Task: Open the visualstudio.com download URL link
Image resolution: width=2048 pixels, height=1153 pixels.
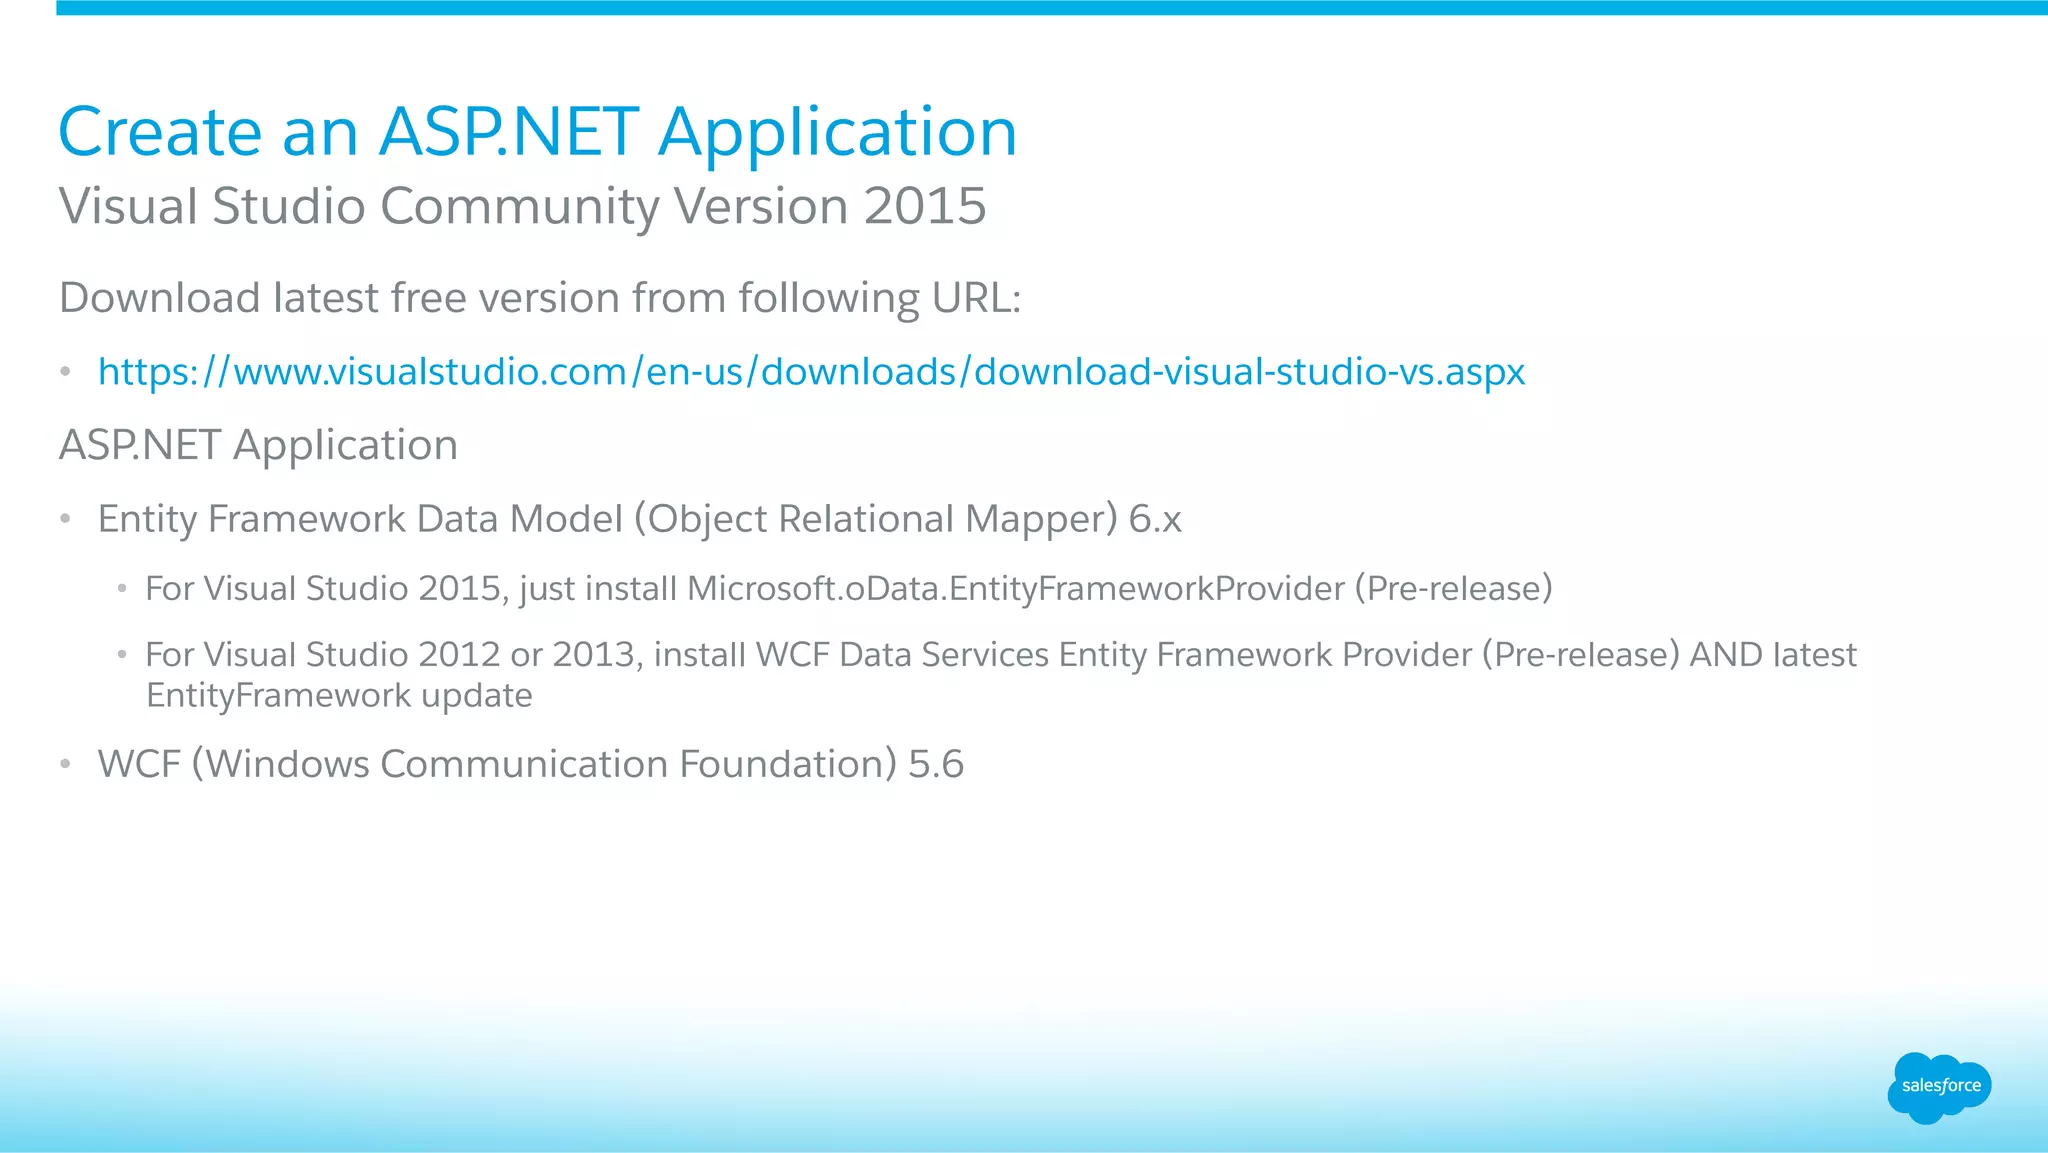Action: [811, 372]
